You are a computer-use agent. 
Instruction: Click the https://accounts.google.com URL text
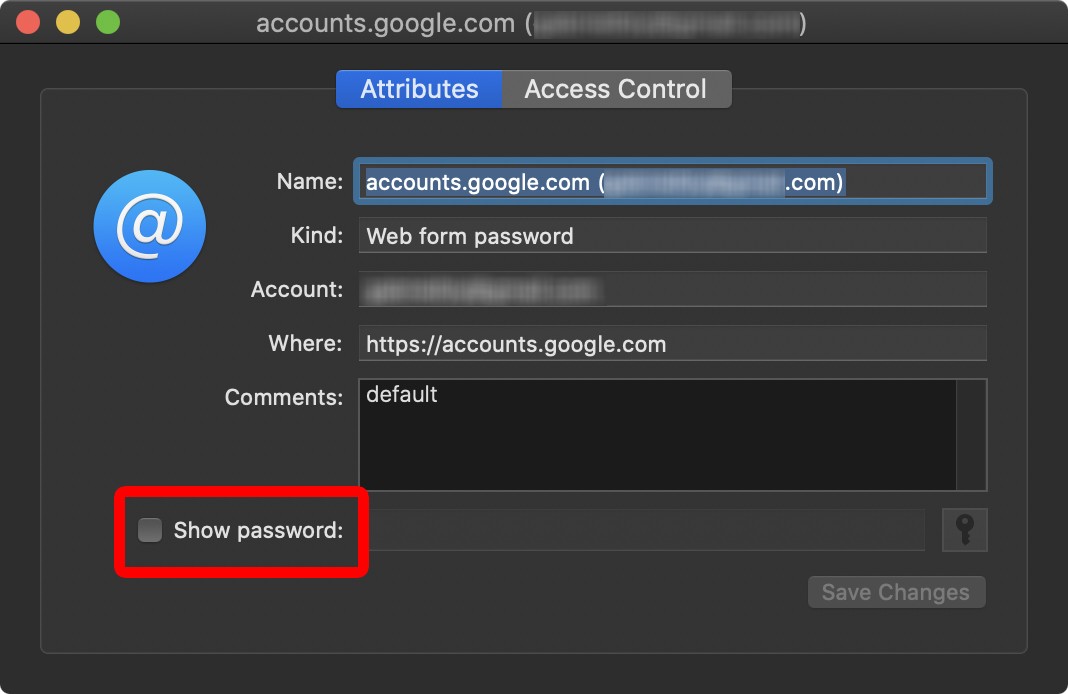pyautogui.click(x=516, y=344)
